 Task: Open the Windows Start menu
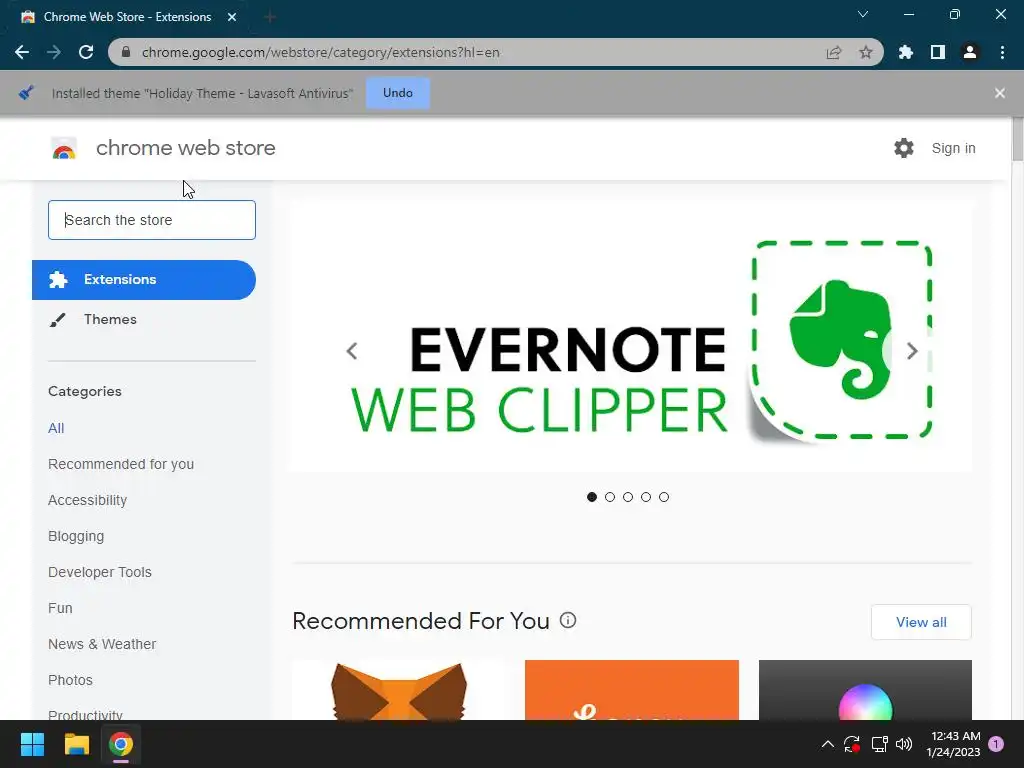(x=32, y=744)
